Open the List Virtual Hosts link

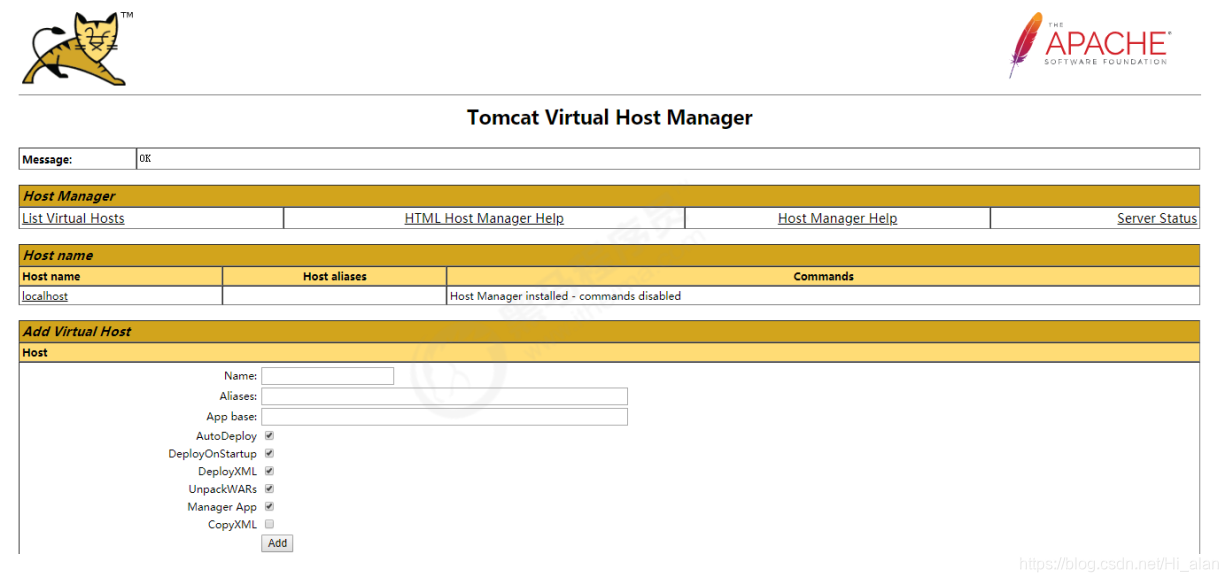[x=73, y=218]
